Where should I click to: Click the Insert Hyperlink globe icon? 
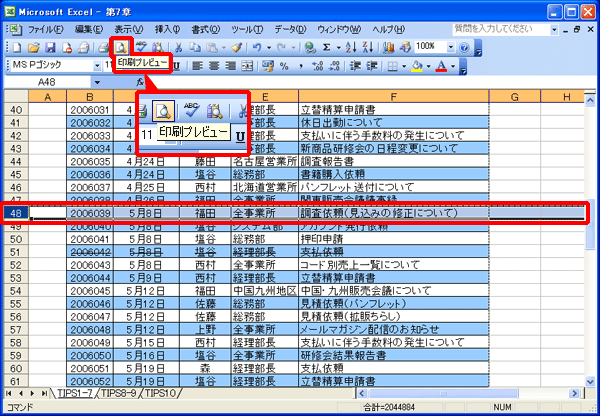(x=310, y=47)
